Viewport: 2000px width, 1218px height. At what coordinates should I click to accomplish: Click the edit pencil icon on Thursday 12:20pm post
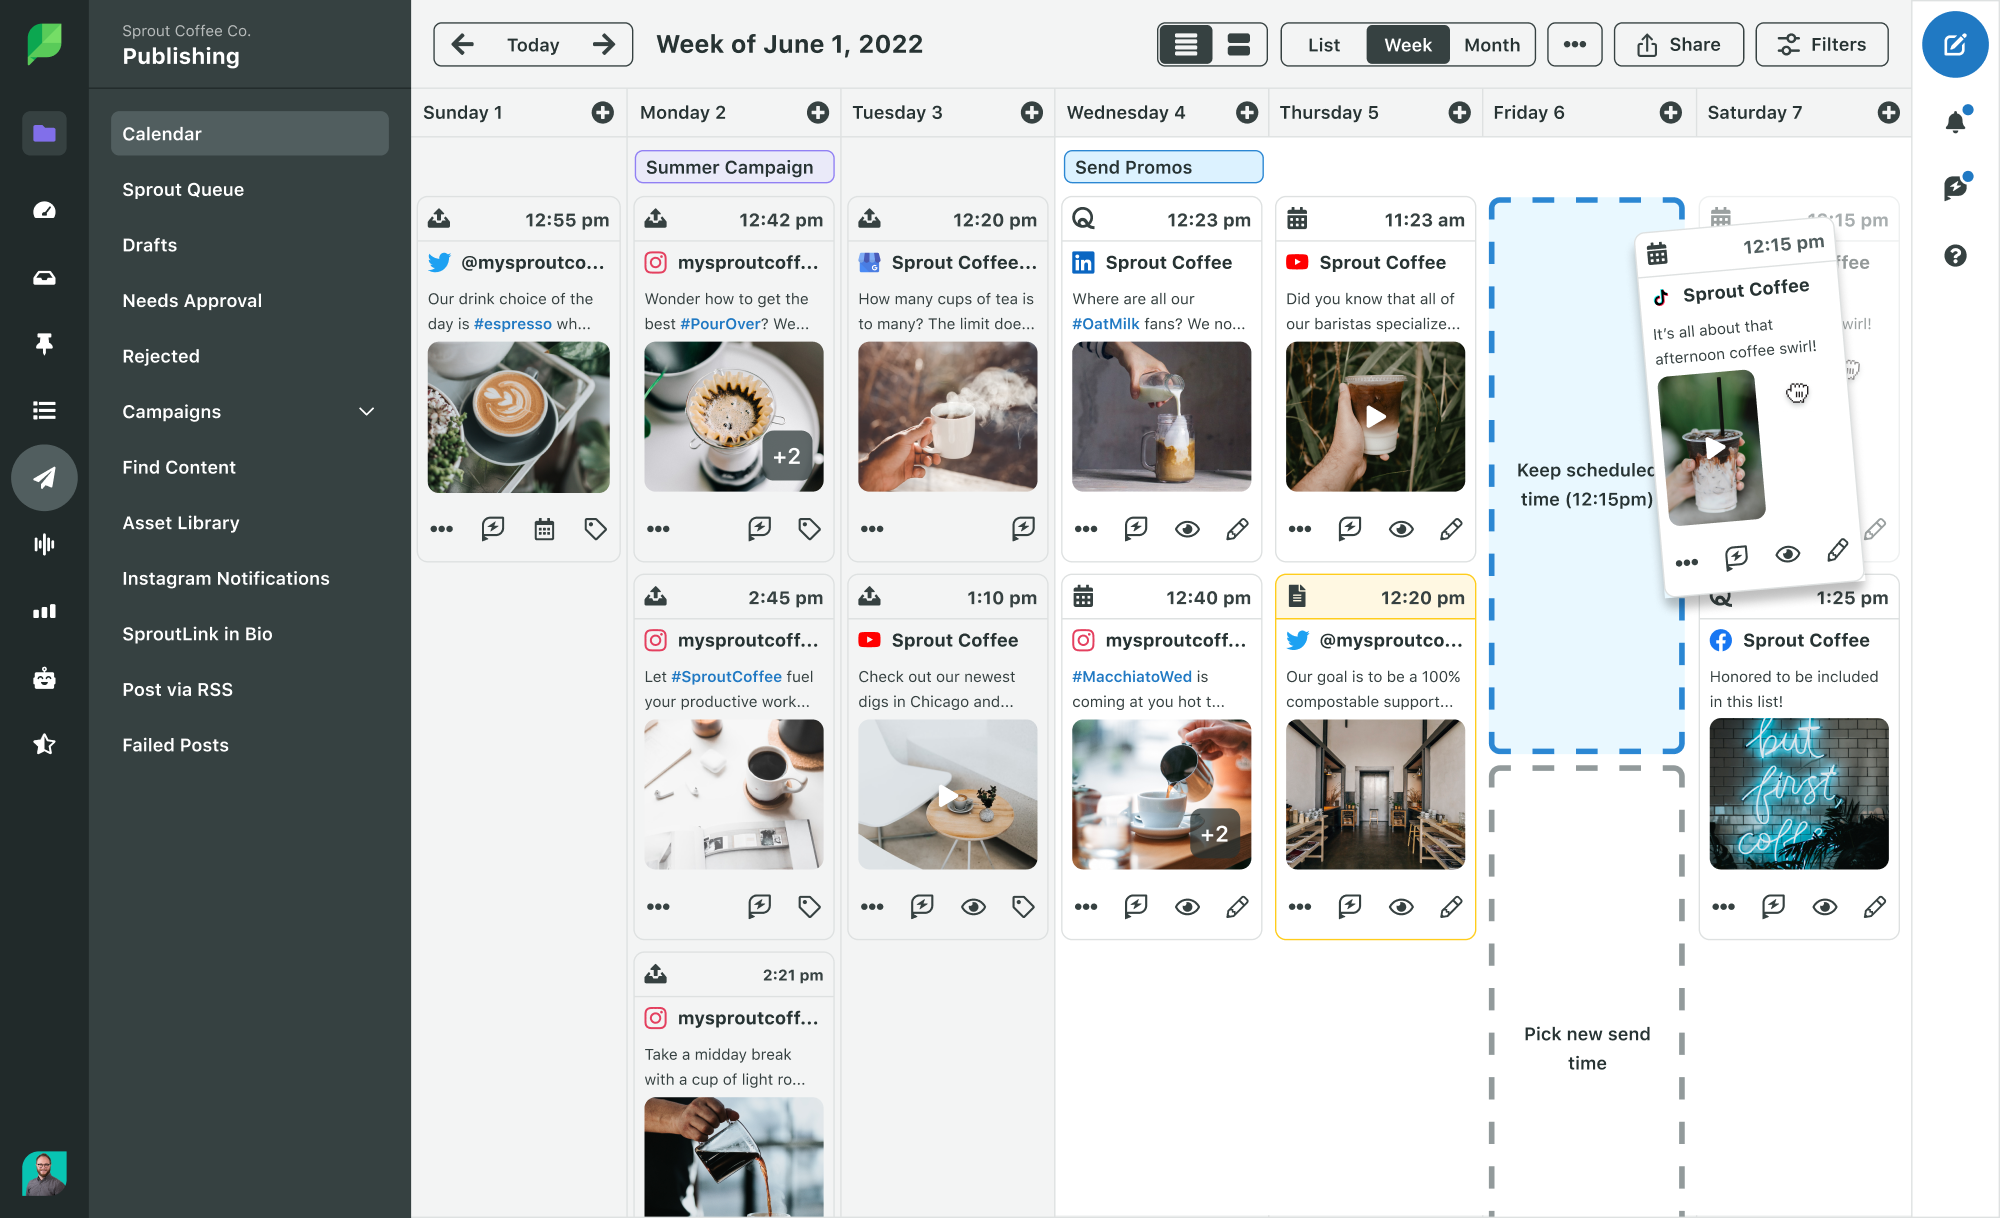pos(1450,905)
